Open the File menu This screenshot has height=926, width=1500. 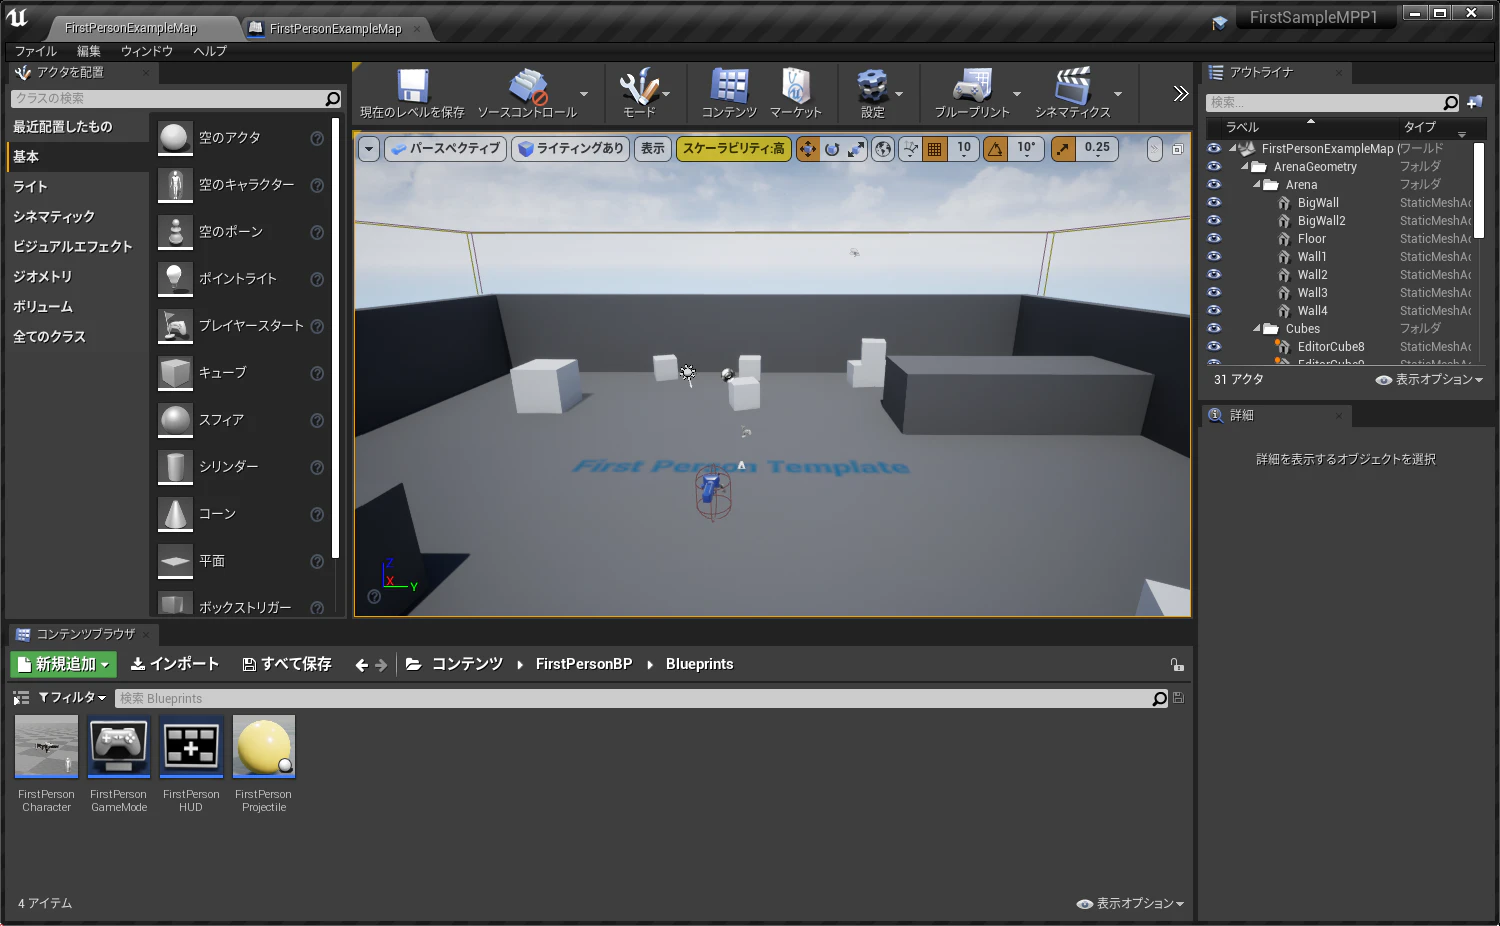click(36, 51)
